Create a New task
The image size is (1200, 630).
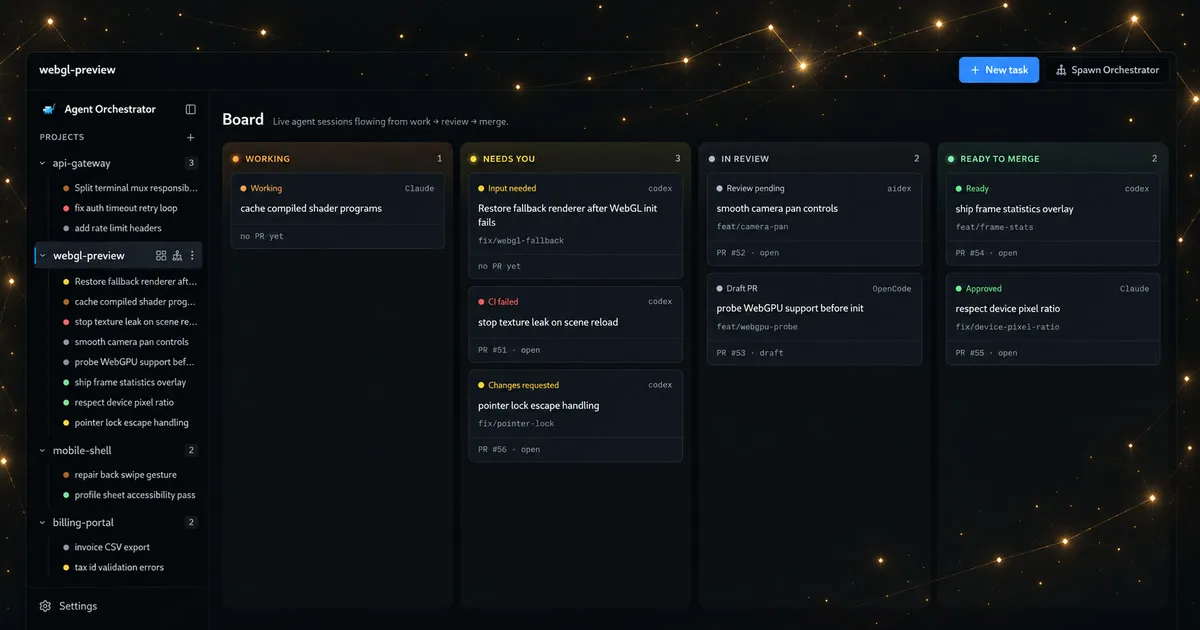999,70
